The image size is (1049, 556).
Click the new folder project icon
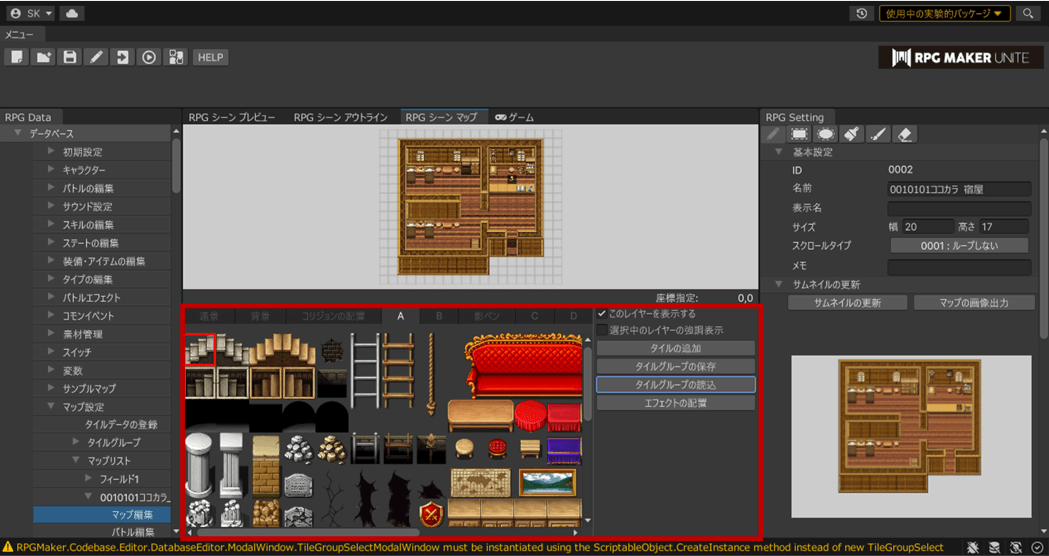[x=43, y=57]
